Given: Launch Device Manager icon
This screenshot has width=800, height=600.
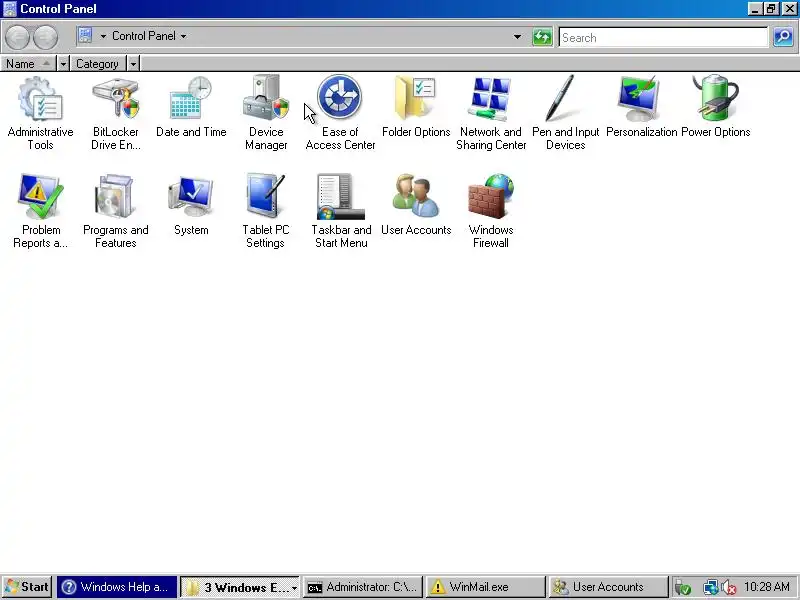Looking at the screenshot, I should [x=266, y=98].
